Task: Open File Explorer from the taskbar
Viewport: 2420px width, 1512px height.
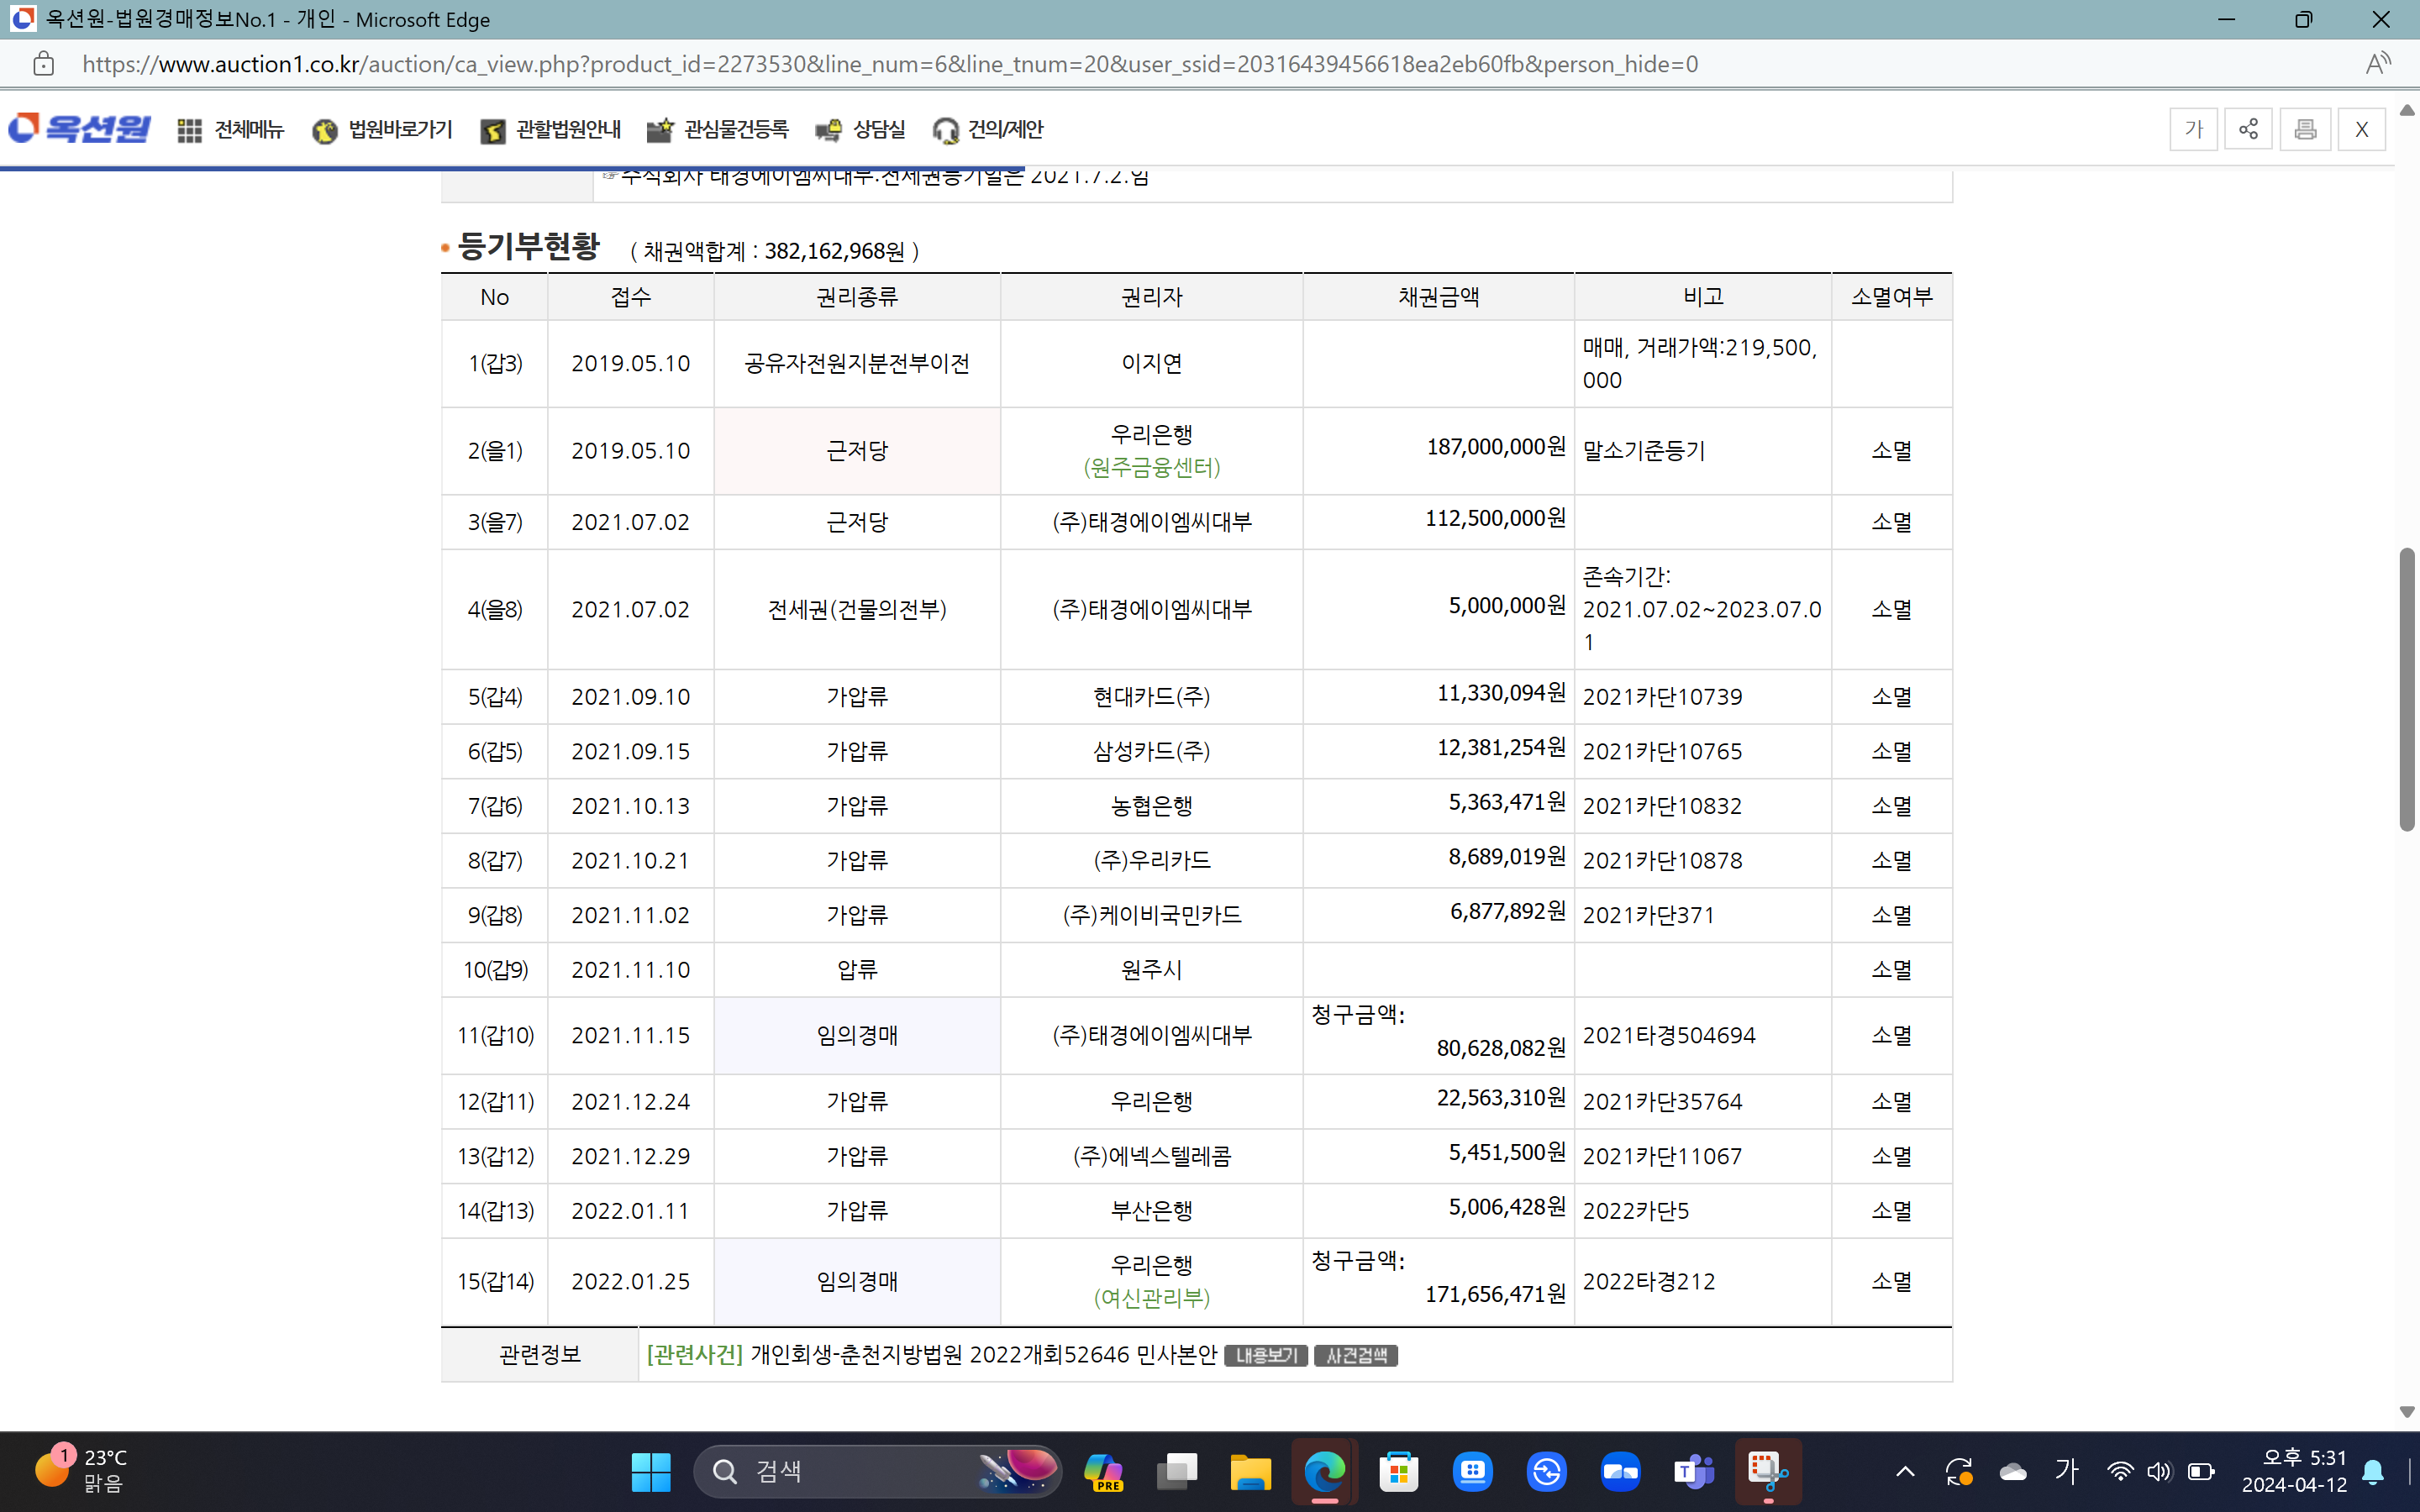Action: pos(1250,1471)
